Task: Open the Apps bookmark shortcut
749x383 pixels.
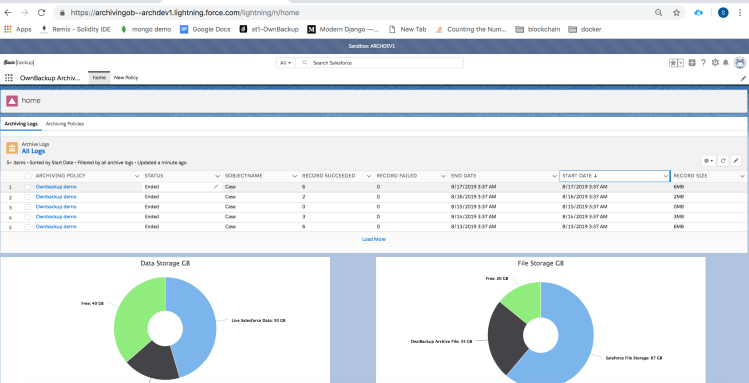Action: (18, 29)
